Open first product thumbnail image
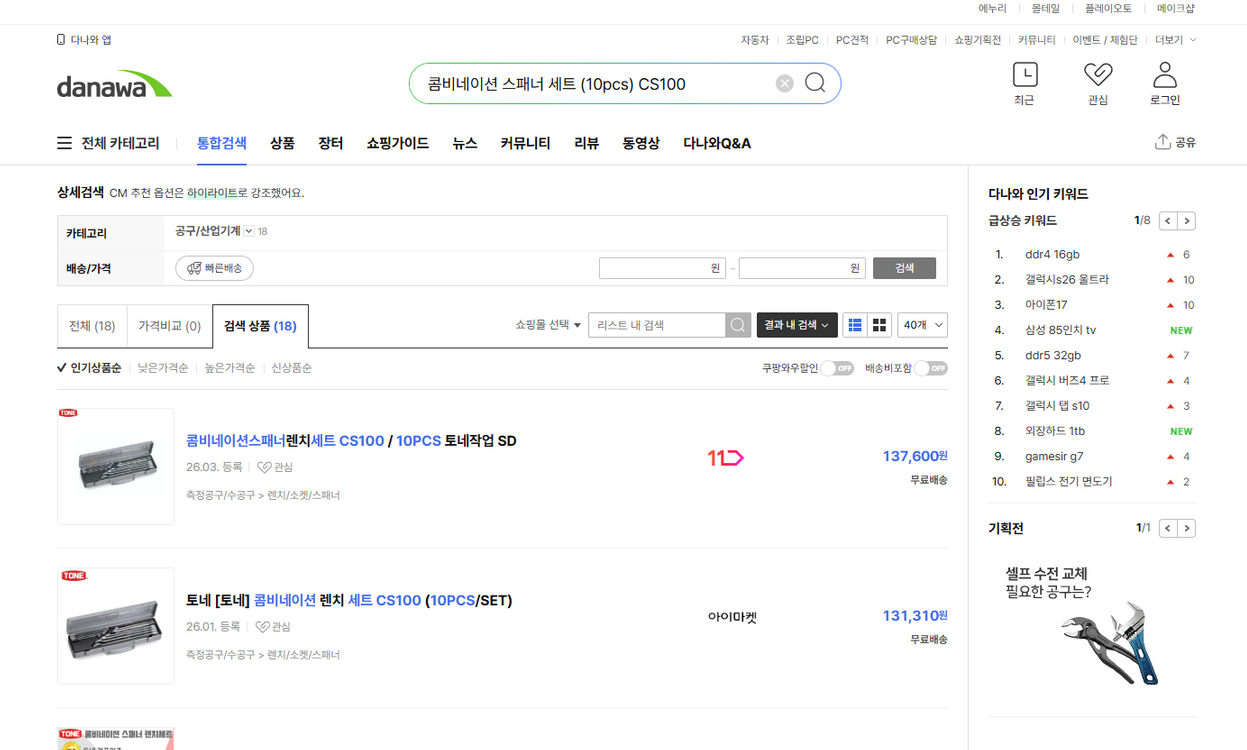The height and width of the screenshot is (750, 1247). point(116,466)
